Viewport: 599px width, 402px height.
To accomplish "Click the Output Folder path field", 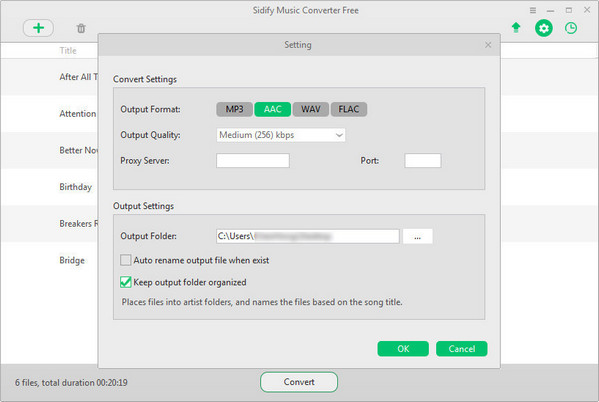I will pos(308,236).
